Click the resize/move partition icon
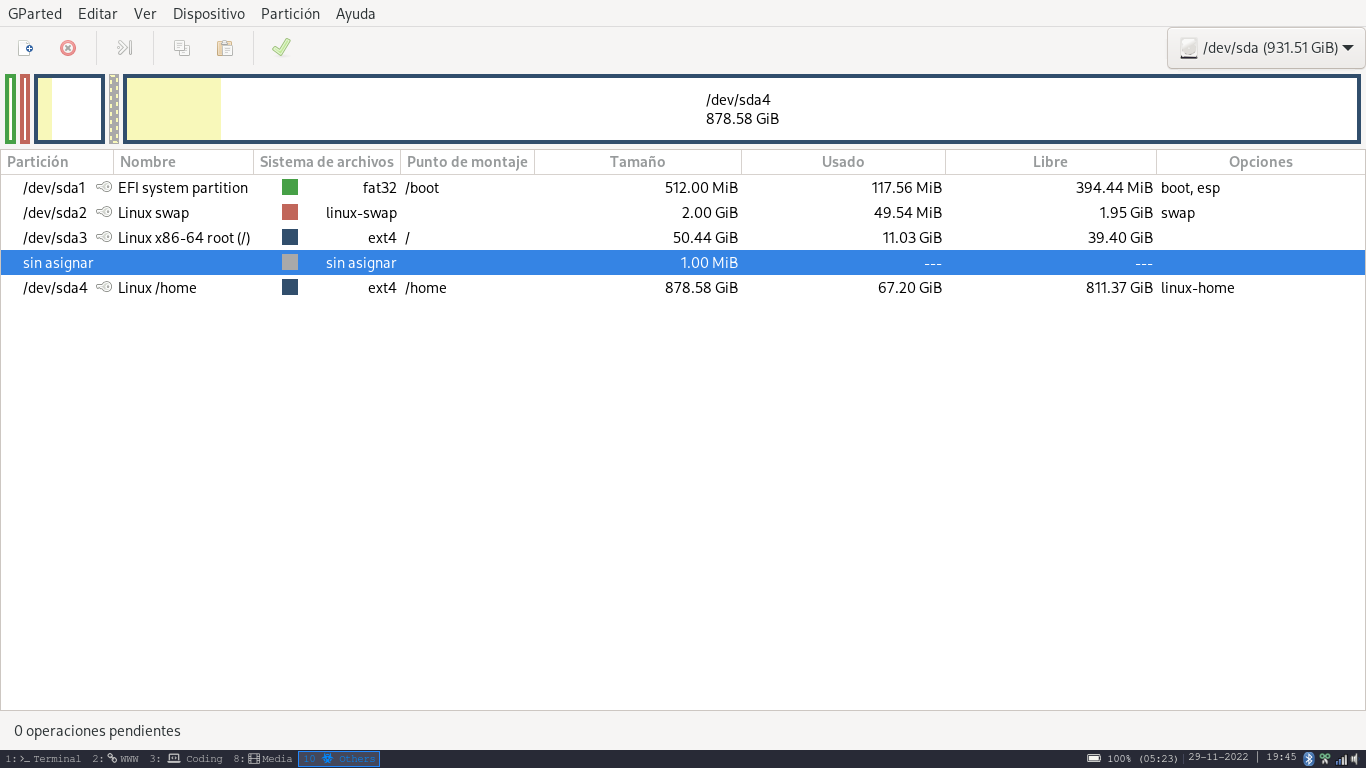Screen dimensions: 1366x768 125,48
